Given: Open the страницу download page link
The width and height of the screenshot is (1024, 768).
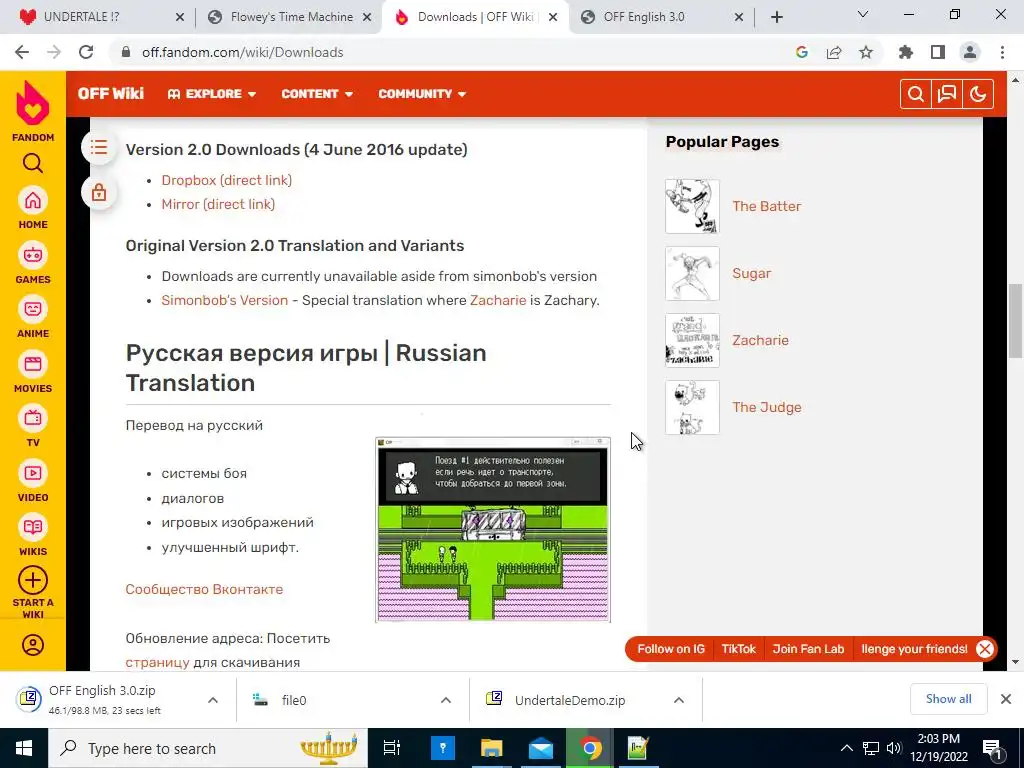Looking at the screenshot, I should click(157, 662).
